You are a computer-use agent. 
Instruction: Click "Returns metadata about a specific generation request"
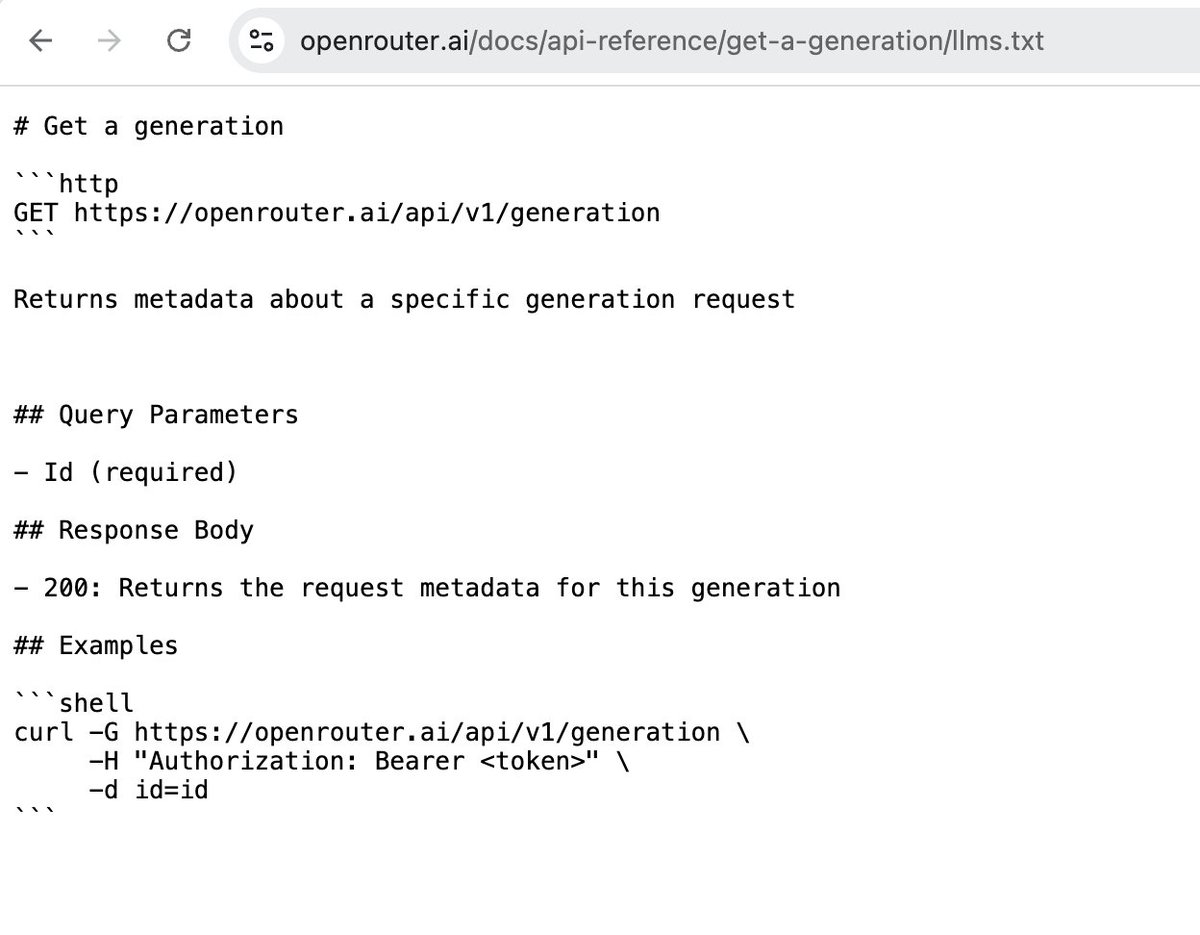(405, 299)
